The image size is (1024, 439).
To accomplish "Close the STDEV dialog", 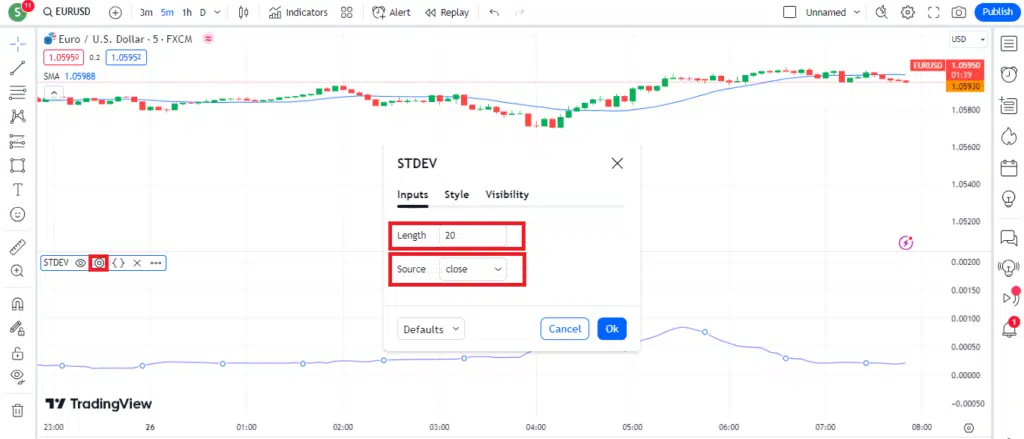I will pos(617,163).
